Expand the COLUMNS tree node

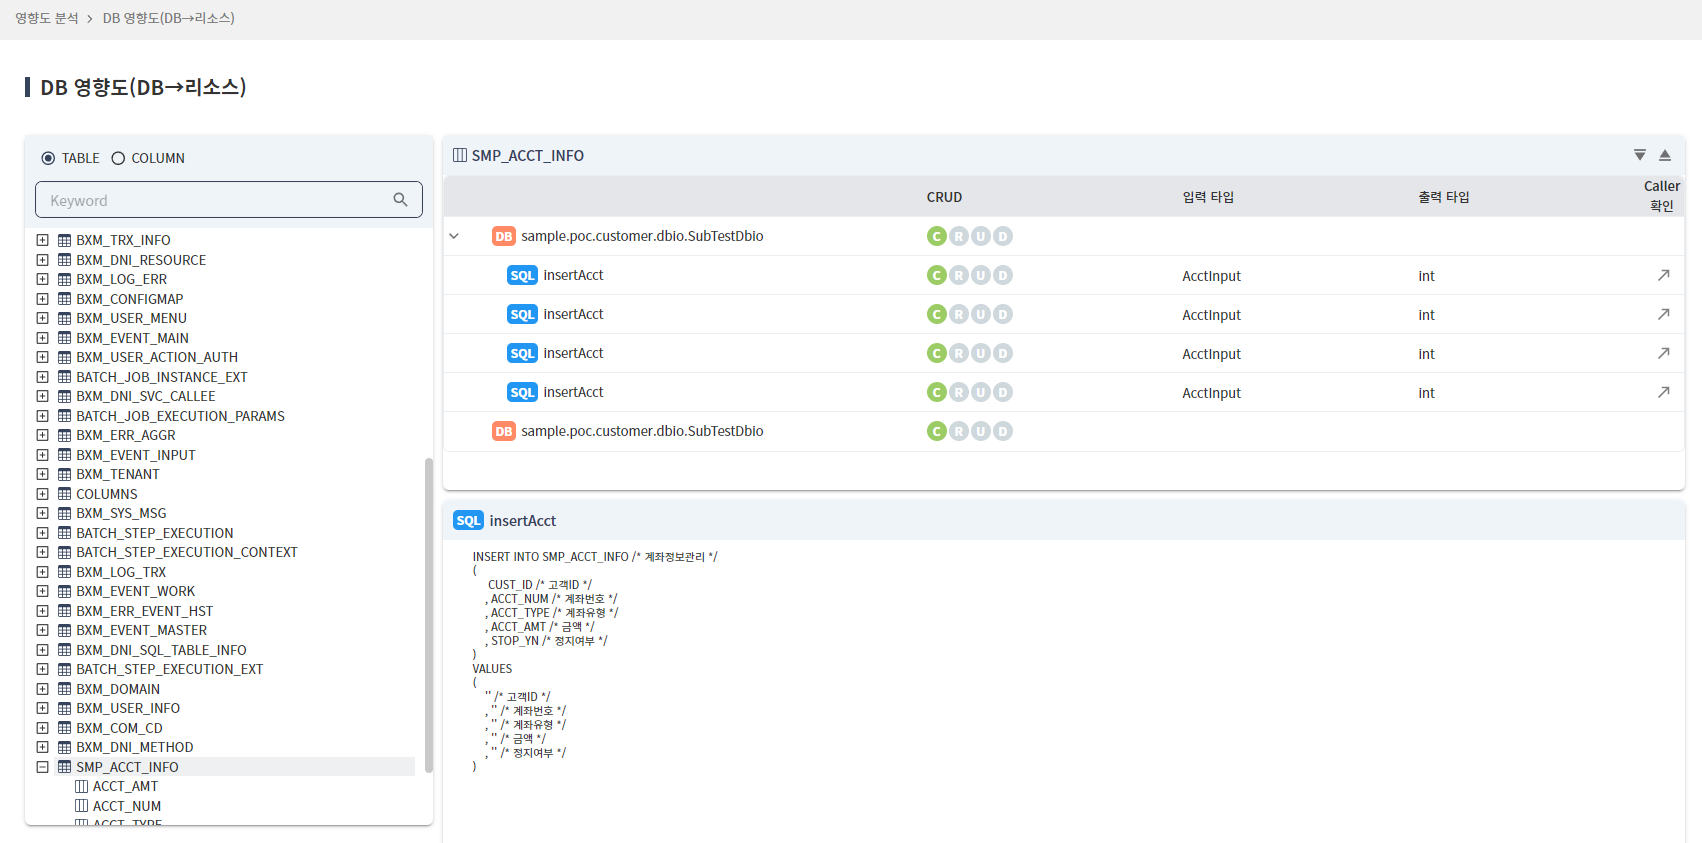[42, 494]
